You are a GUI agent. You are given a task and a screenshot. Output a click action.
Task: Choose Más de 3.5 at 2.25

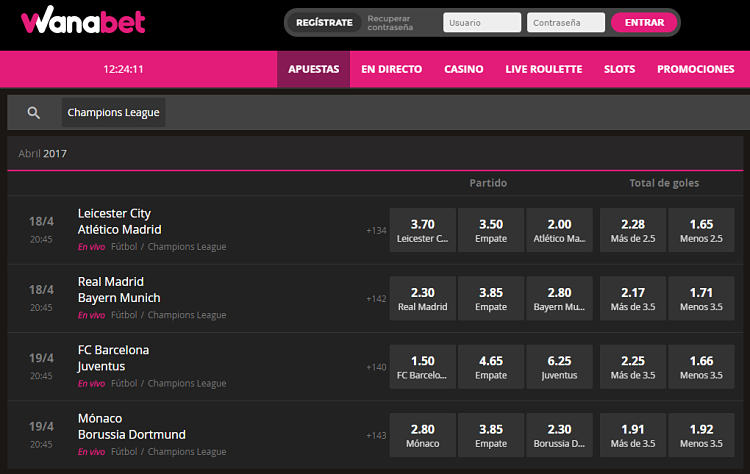(x=633, y=367)
